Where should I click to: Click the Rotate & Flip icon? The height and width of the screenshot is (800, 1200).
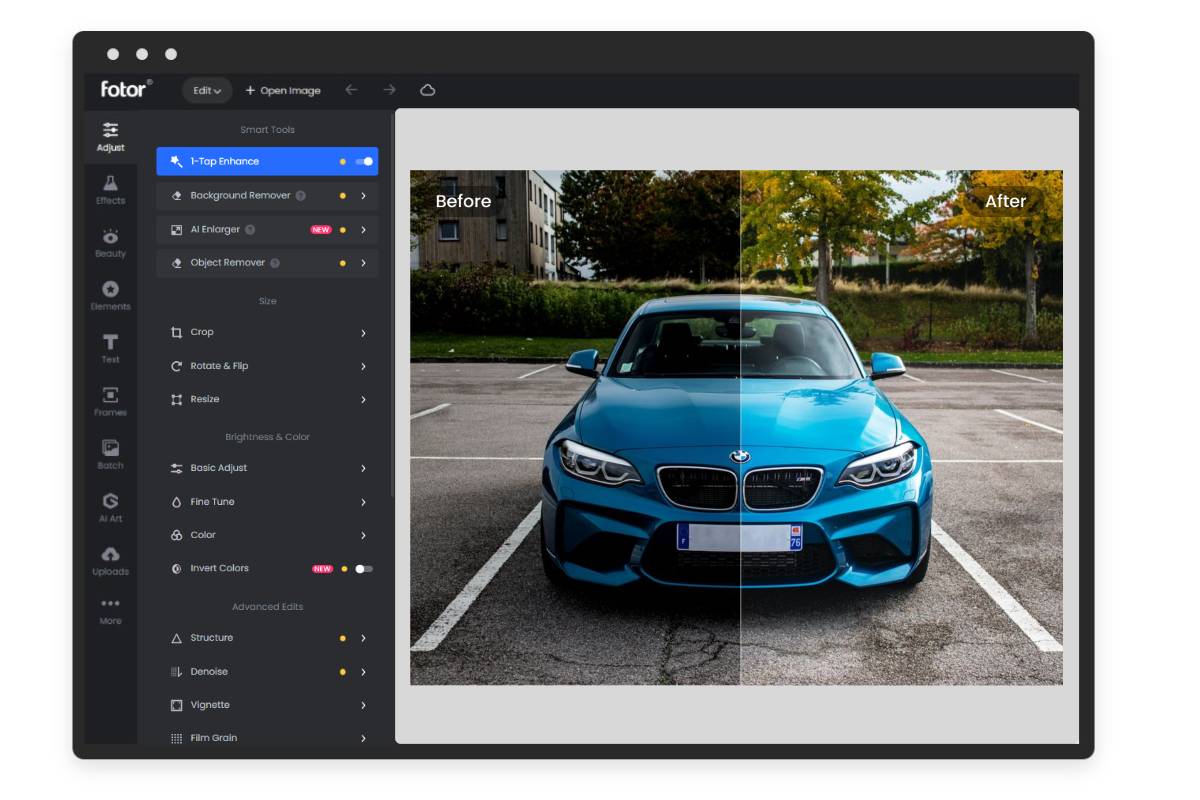coord(176,366)
